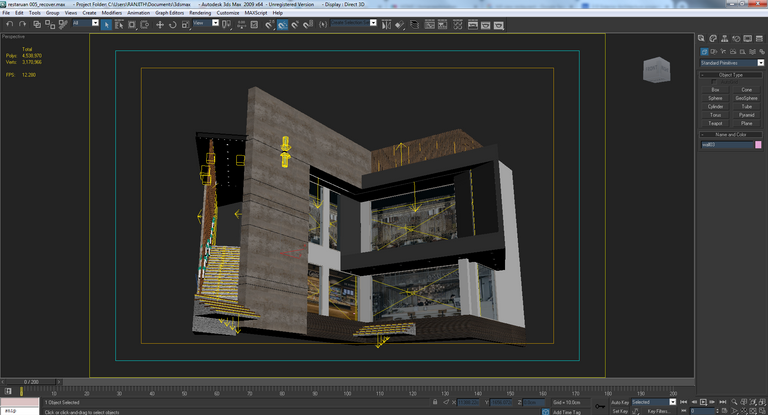Image resolution: width=768 pixels, height=415 pixels.
Task: Open the Render Setup icon
Action: (473, 24)
